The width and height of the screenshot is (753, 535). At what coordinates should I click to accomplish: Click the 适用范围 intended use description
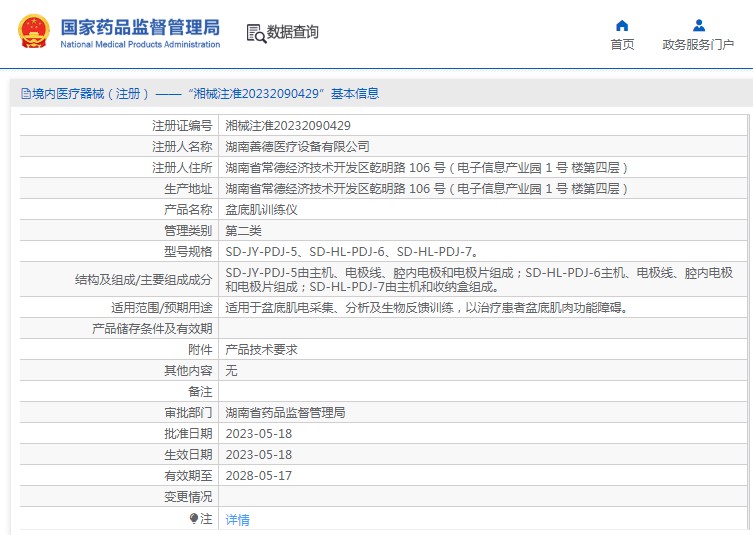coord(427,307)
